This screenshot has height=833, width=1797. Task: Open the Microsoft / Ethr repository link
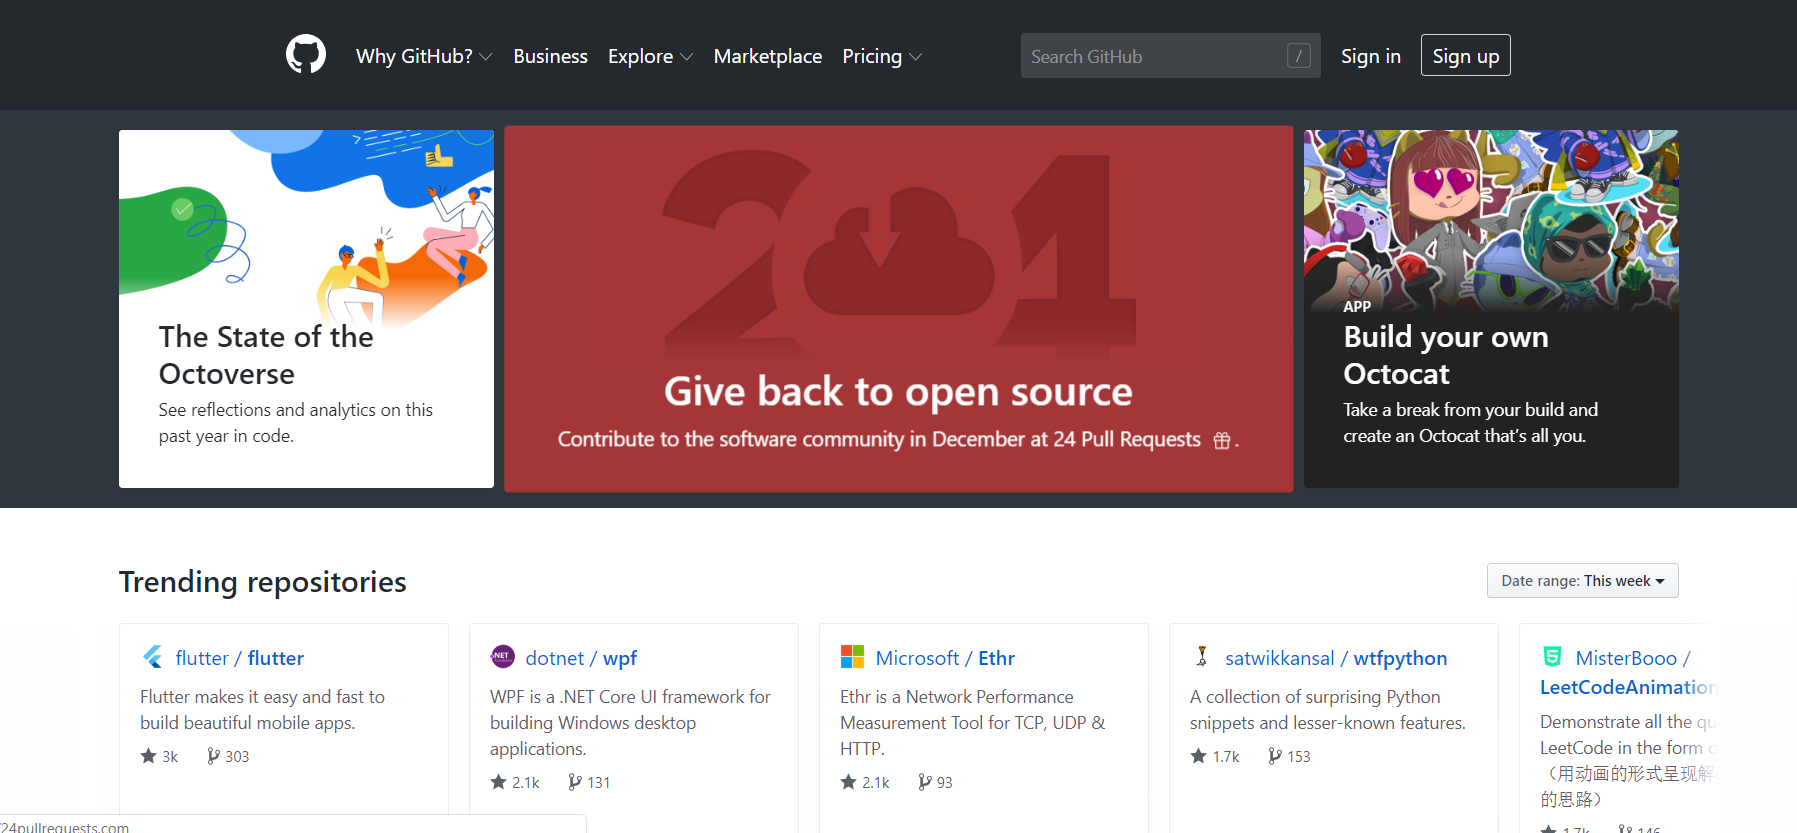pyautogui.click(x=945, y=658)
